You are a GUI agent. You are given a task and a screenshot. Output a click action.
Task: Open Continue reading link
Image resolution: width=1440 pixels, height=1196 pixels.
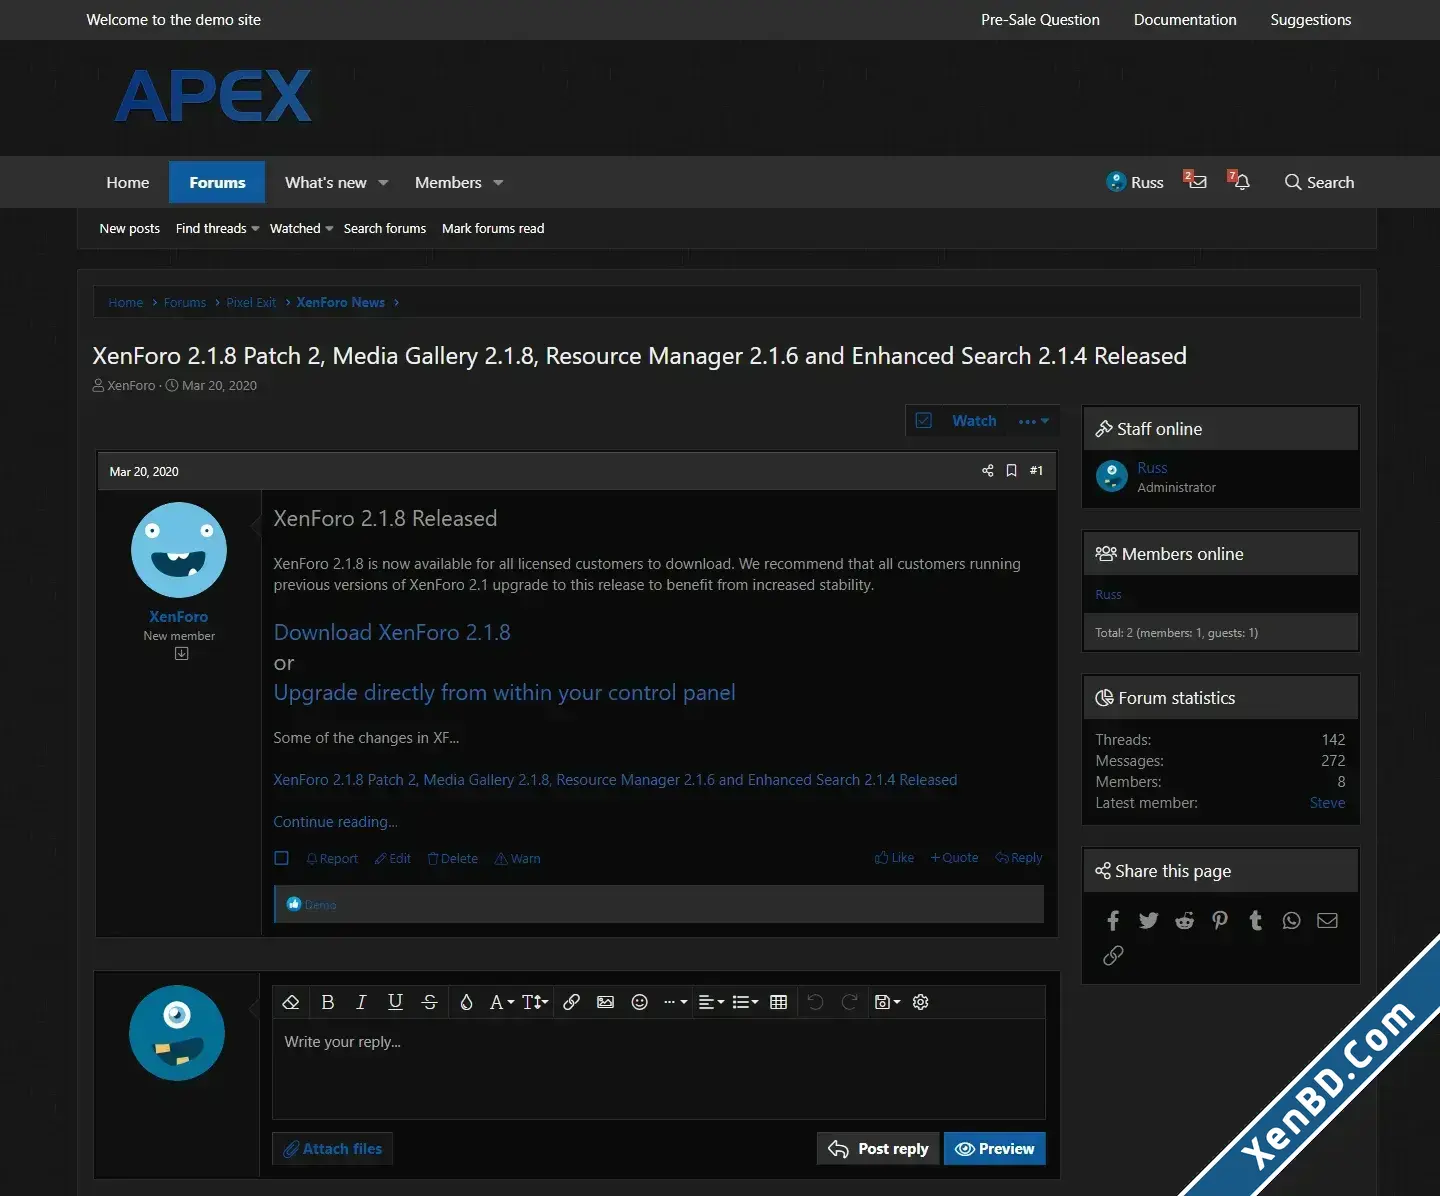(x=335, y=821)
